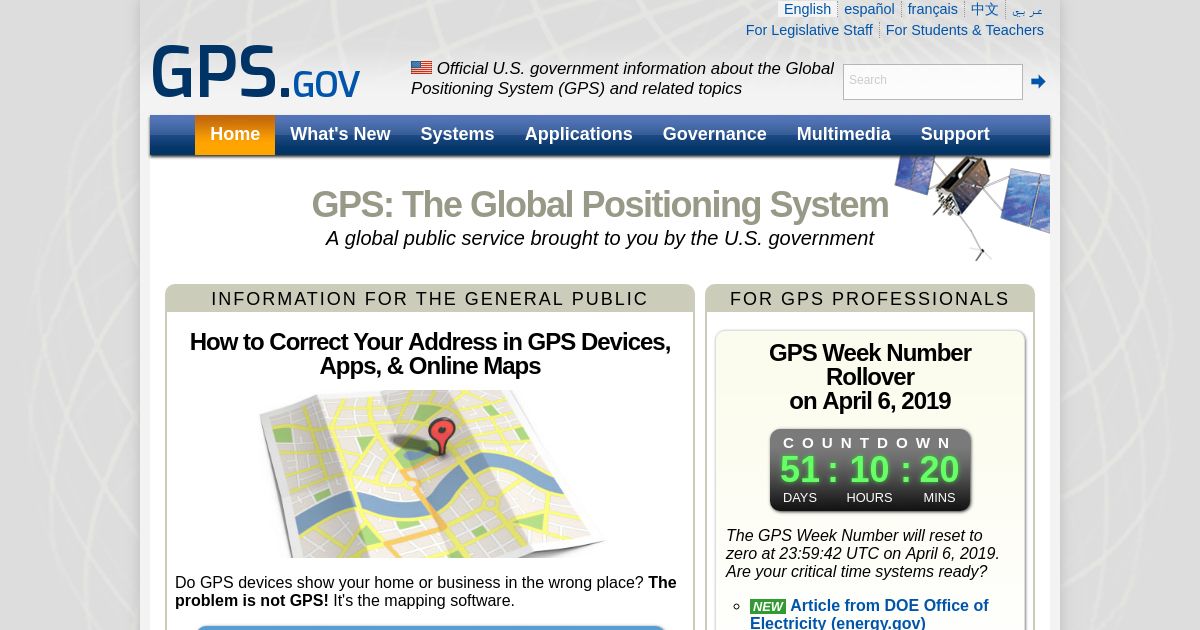Open the Multimedia menu
This screenshot has height=630, width=1200.
(843, 134)
